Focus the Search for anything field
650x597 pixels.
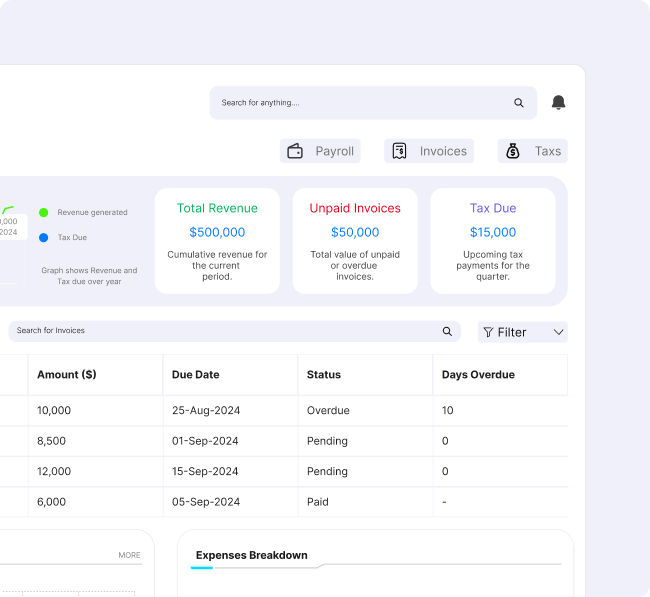point(360,103)
